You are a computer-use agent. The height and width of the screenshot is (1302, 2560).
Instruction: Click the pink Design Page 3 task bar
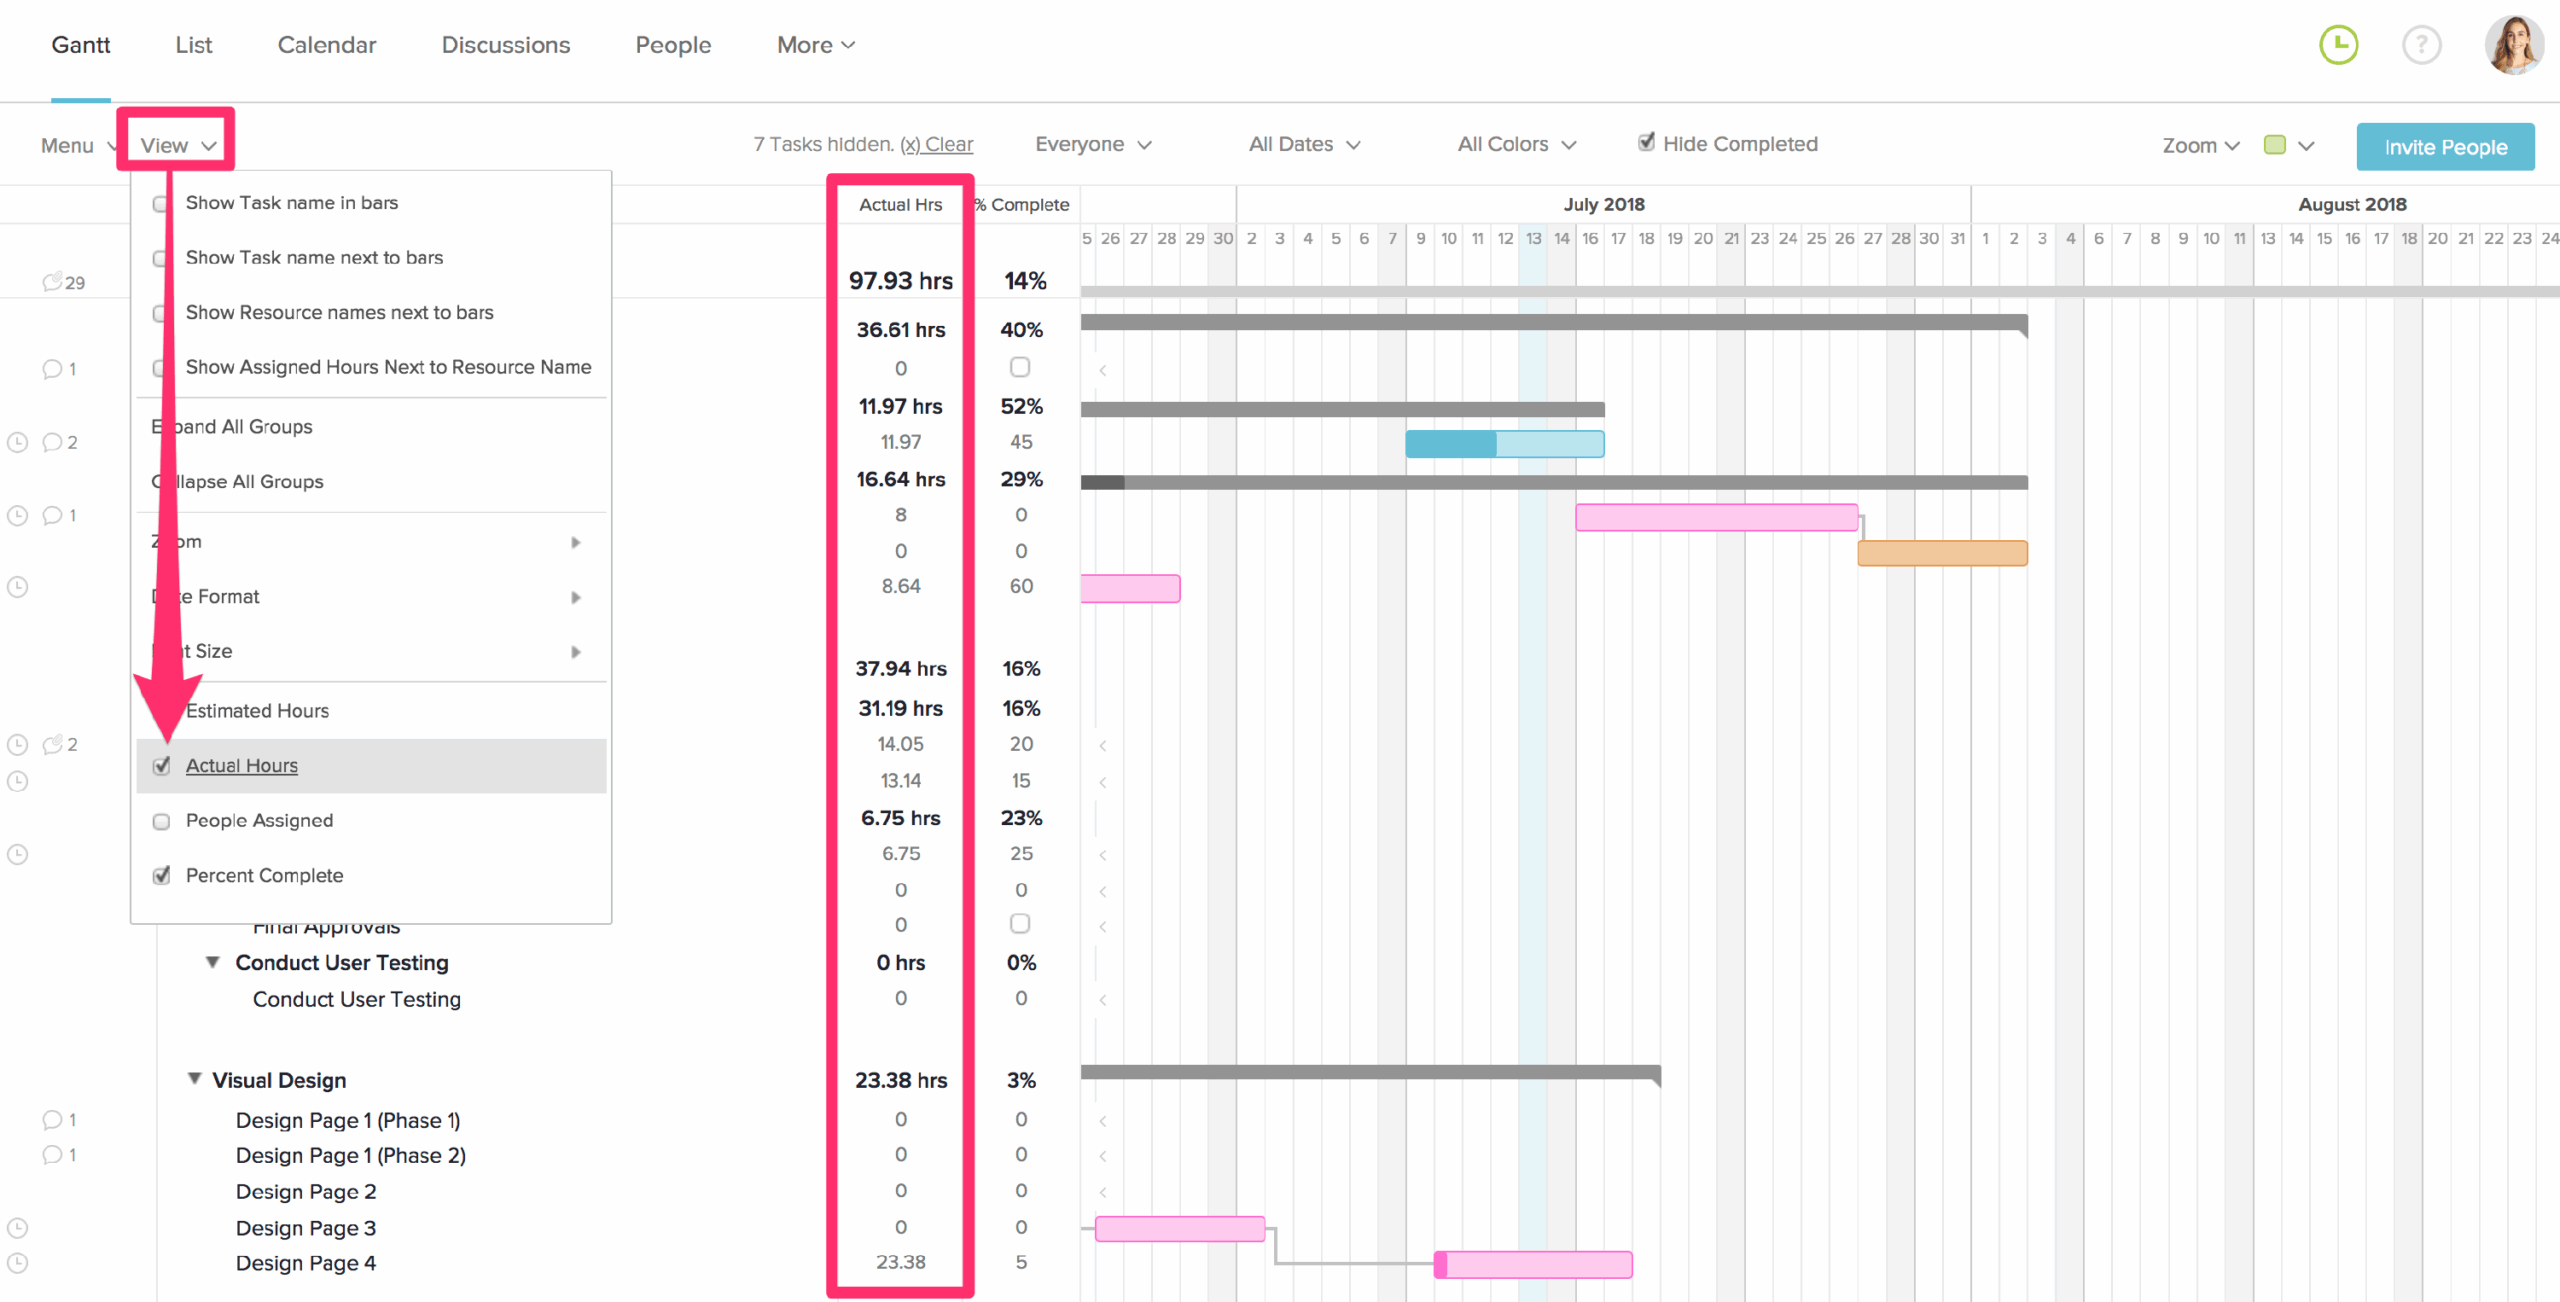[x=1180, y=1228]
